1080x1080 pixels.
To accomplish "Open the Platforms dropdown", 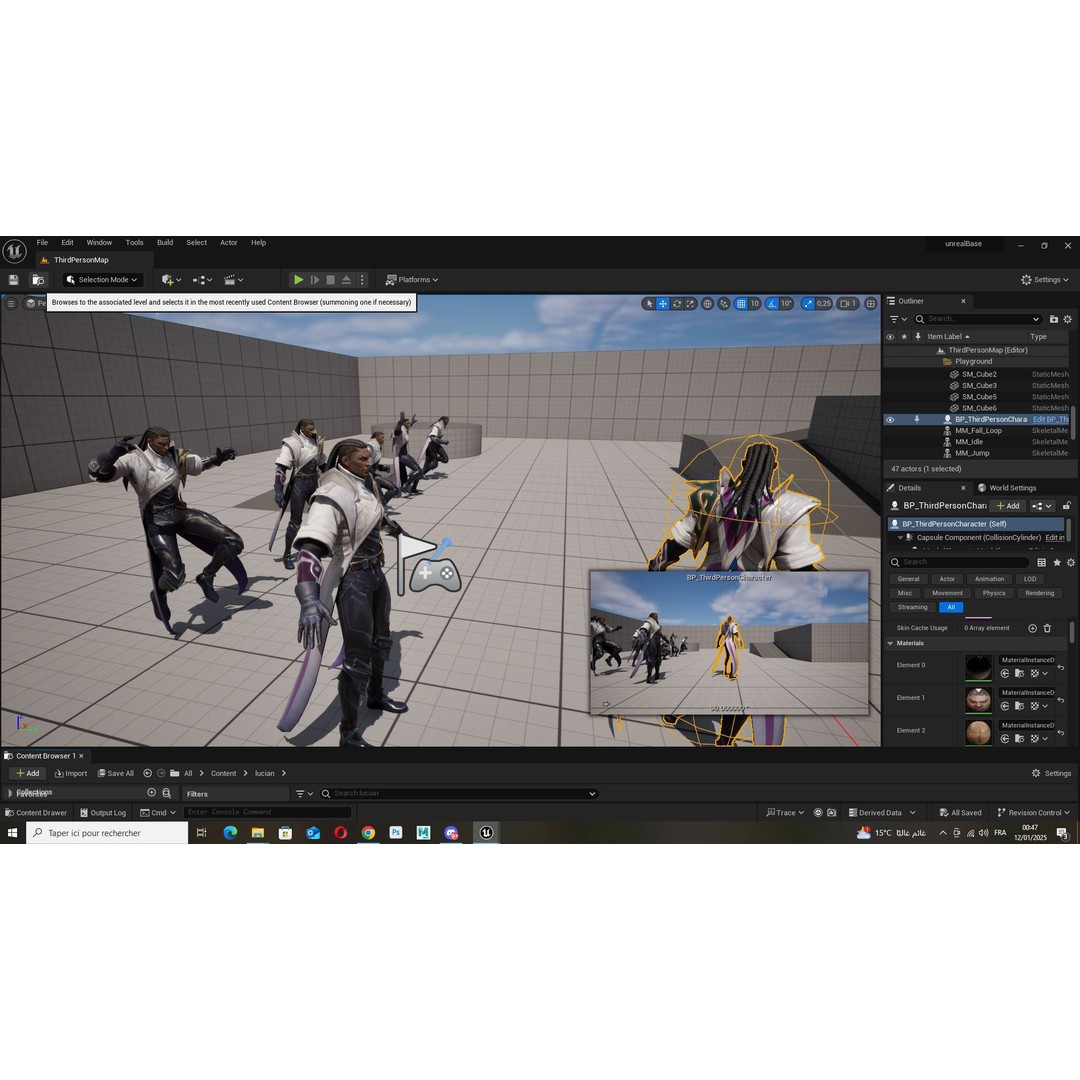I will tap(412, 280).
